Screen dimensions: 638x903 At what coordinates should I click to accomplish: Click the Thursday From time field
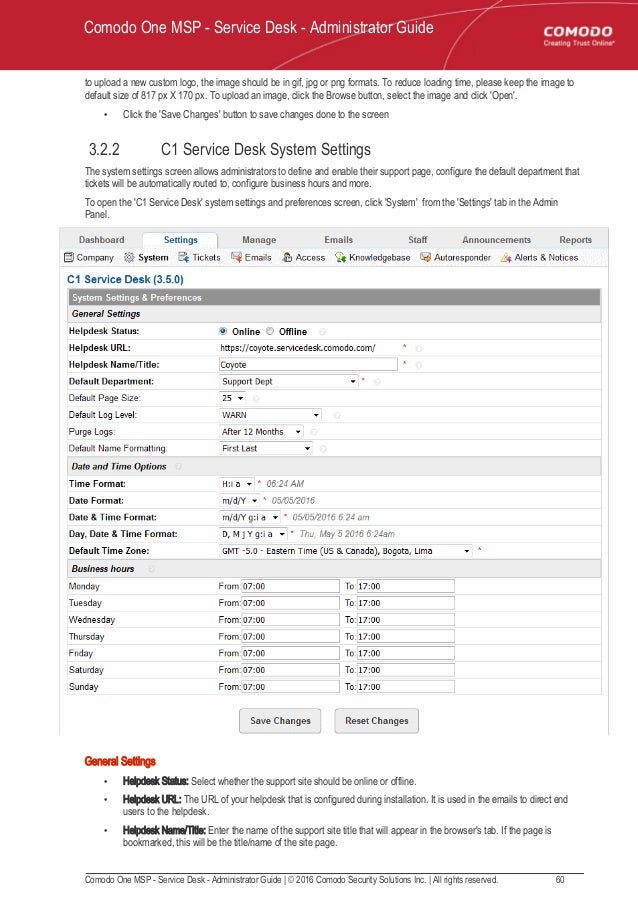290,636
